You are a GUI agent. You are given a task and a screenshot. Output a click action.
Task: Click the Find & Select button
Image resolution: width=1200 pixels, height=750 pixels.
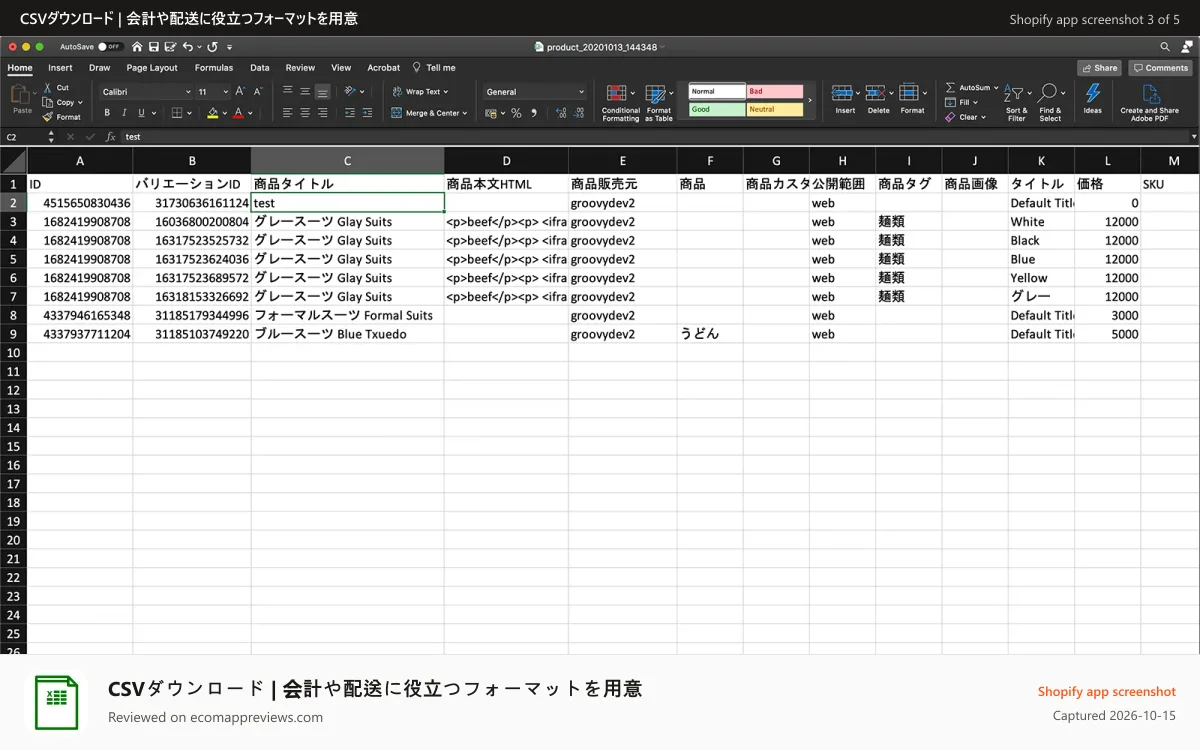1050,102
